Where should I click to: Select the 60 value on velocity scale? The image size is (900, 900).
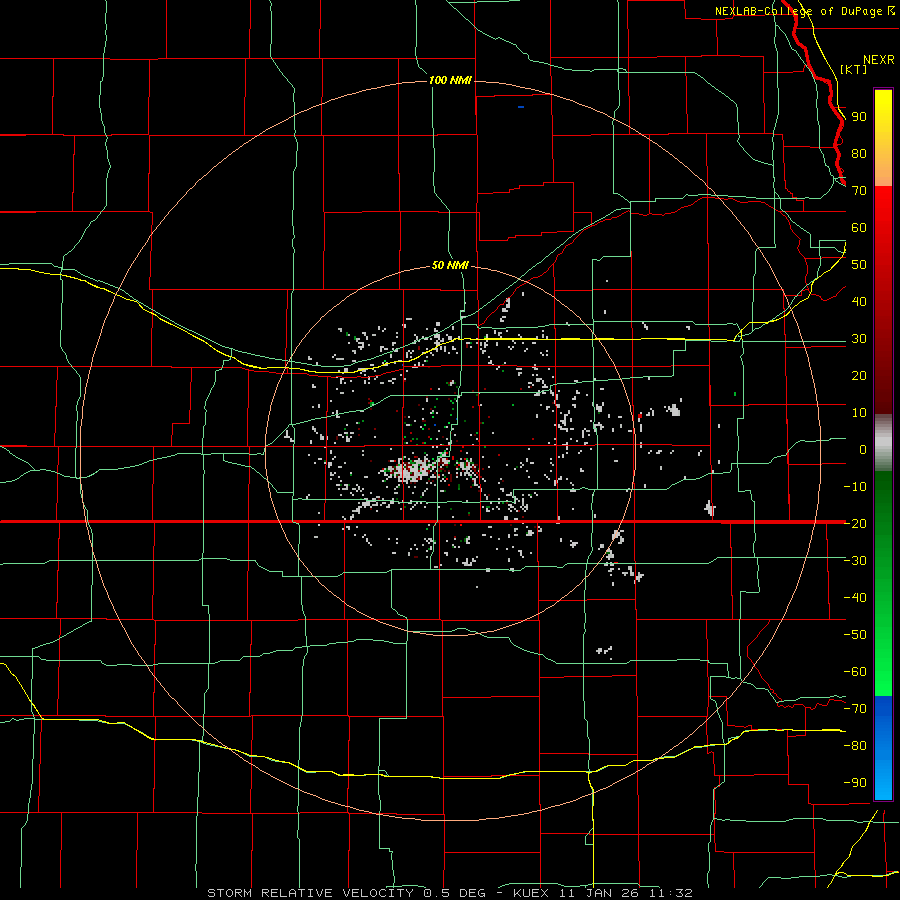(859, 227)
